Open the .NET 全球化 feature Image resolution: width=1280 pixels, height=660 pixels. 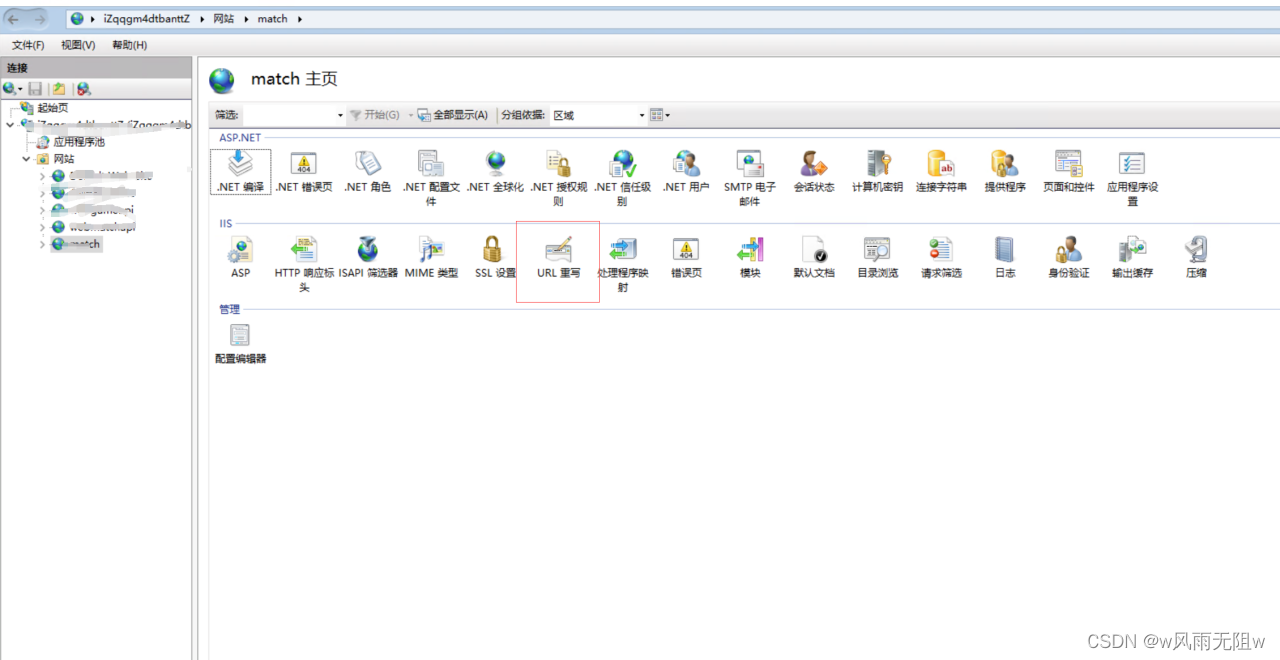click(x=495, y=171)
